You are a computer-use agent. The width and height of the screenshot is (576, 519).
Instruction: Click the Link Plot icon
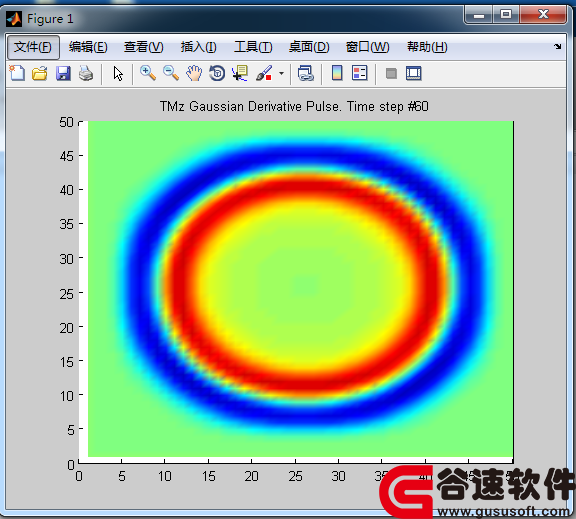click(x=306, y=73)
